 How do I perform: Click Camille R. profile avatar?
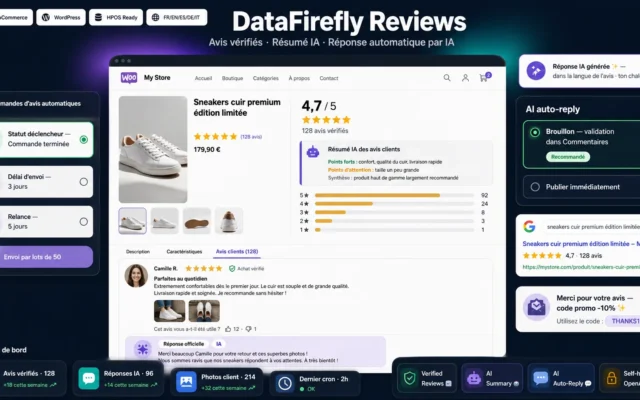(x=136, y=276)
